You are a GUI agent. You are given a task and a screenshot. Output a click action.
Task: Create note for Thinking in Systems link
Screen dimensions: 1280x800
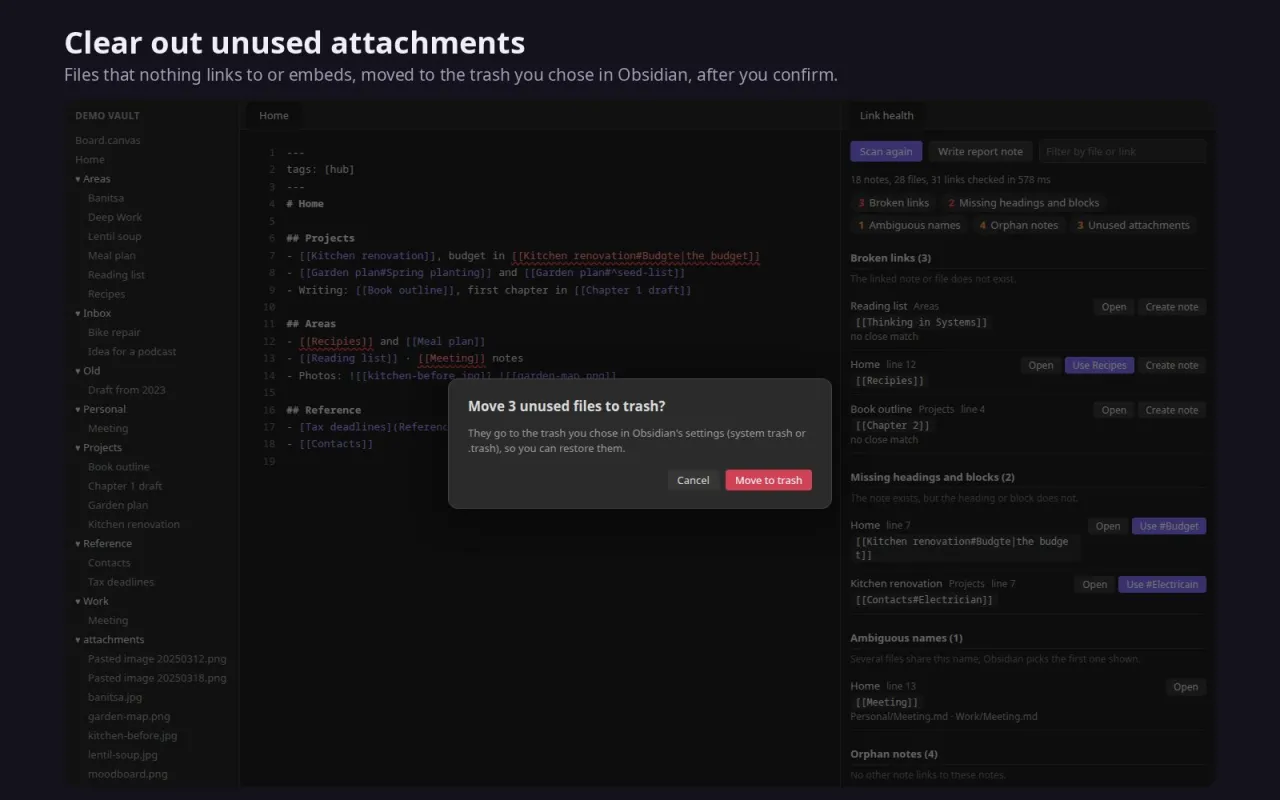1172,307
